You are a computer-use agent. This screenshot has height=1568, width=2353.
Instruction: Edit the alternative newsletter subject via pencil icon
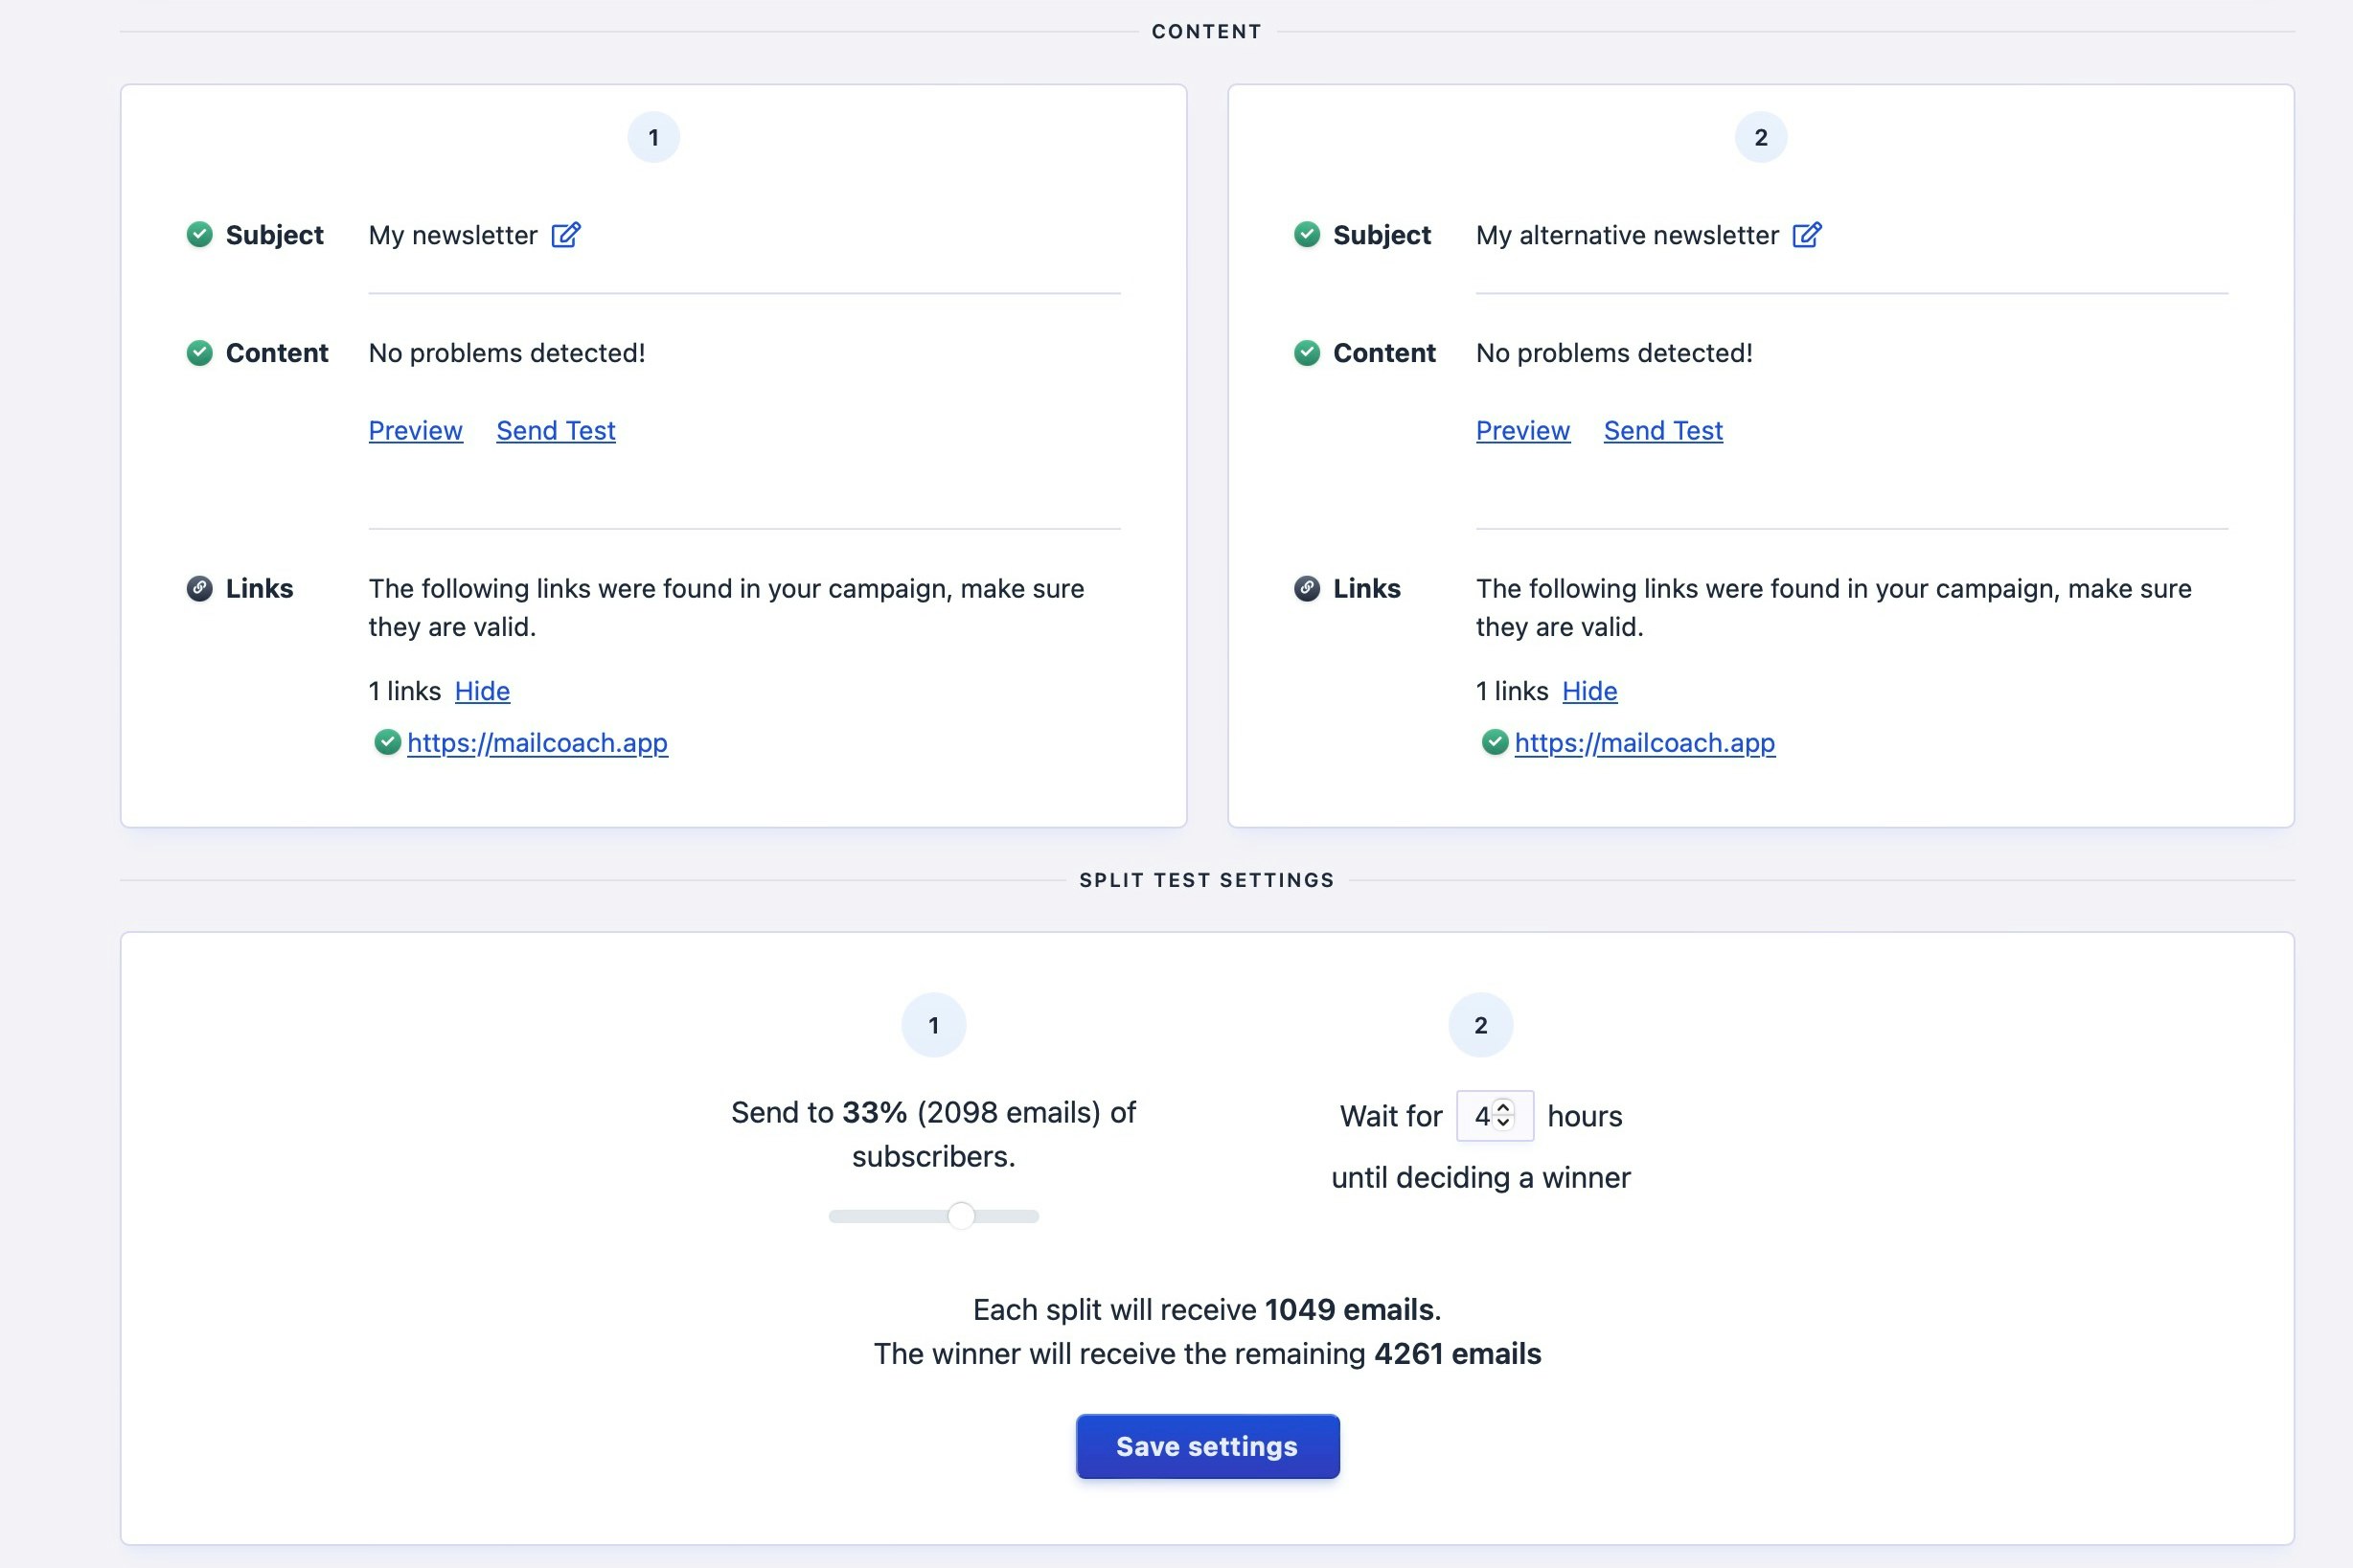tap(1806, 234)
